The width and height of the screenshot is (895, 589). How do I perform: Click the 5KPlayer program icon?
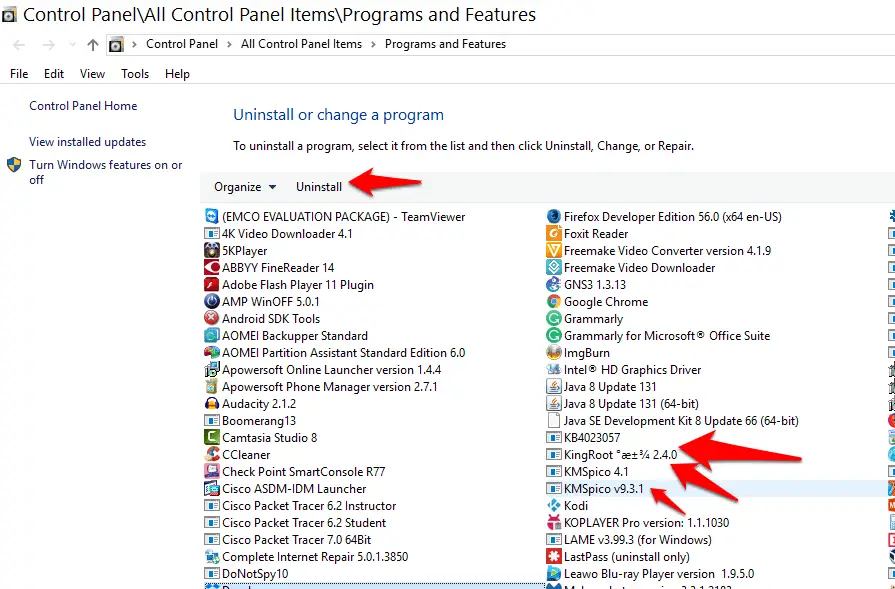tap(212, 251)
